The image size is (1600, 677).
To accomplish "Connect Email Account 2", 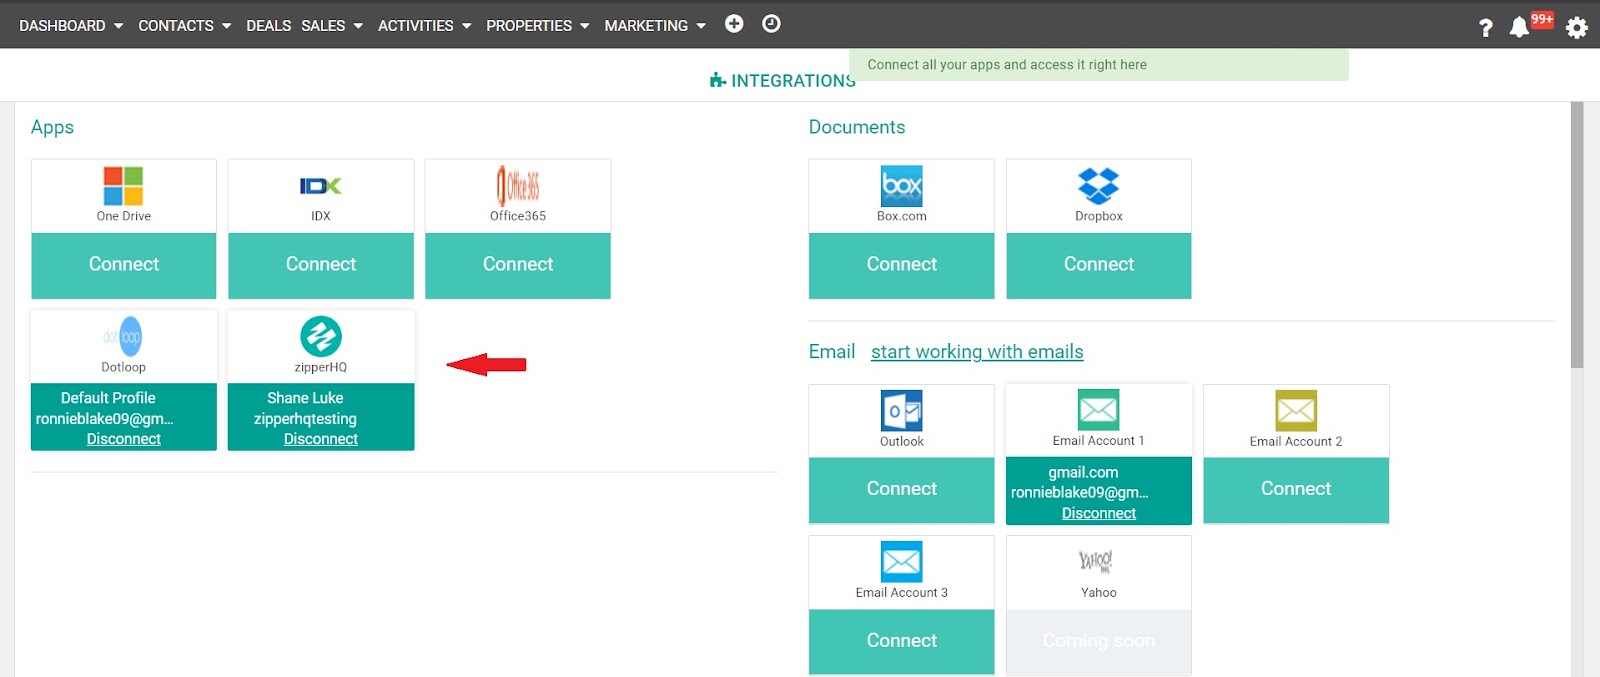I will [x=1295, y=489].
